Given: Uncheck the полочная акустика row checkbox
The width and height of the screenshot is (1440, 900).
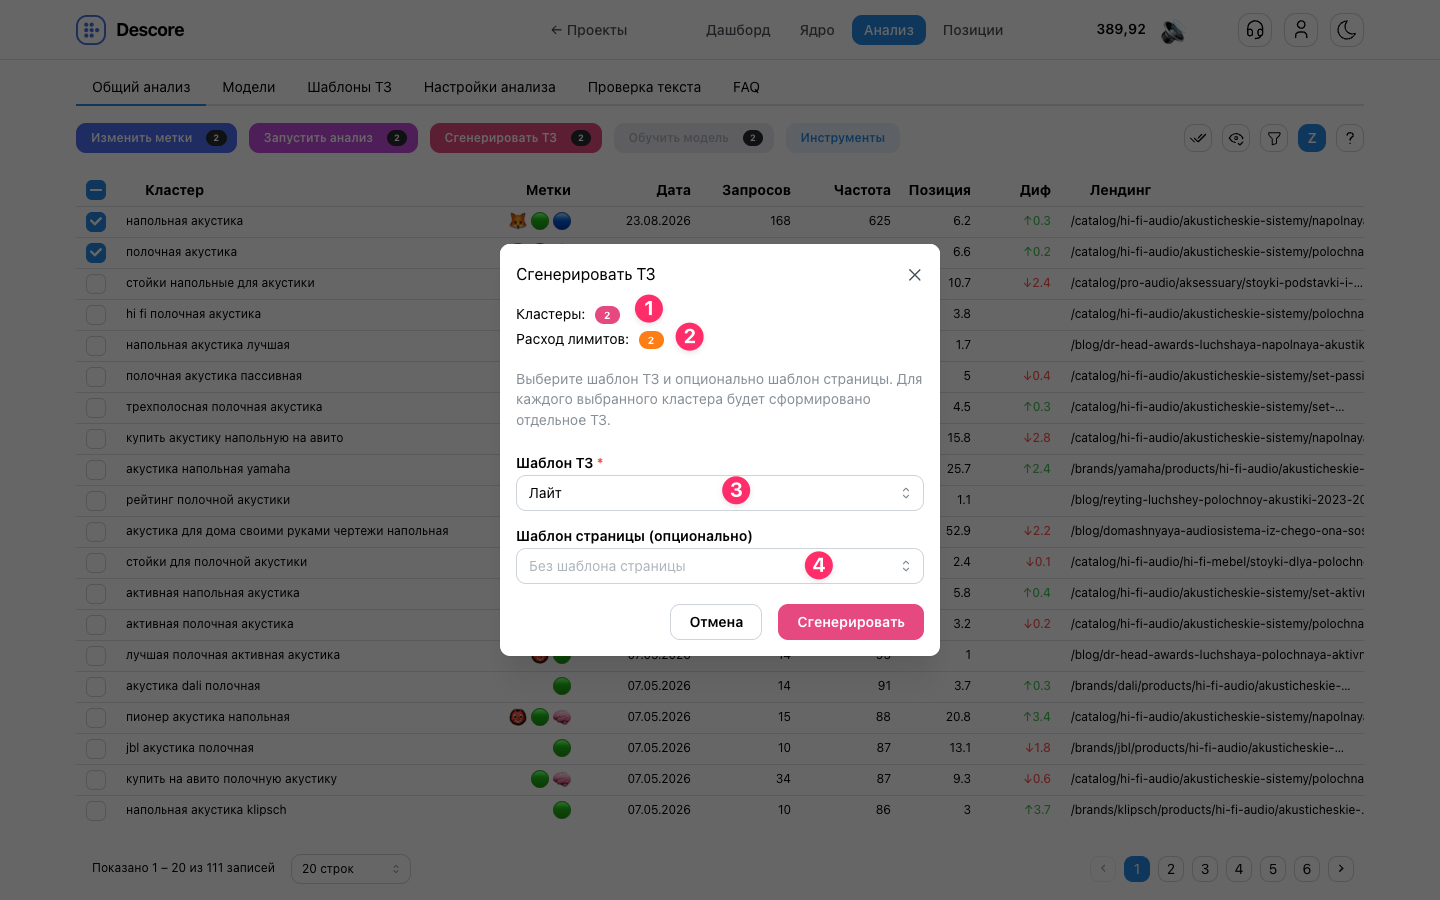Looking at the screenshot, I should (x=96, y=252).
